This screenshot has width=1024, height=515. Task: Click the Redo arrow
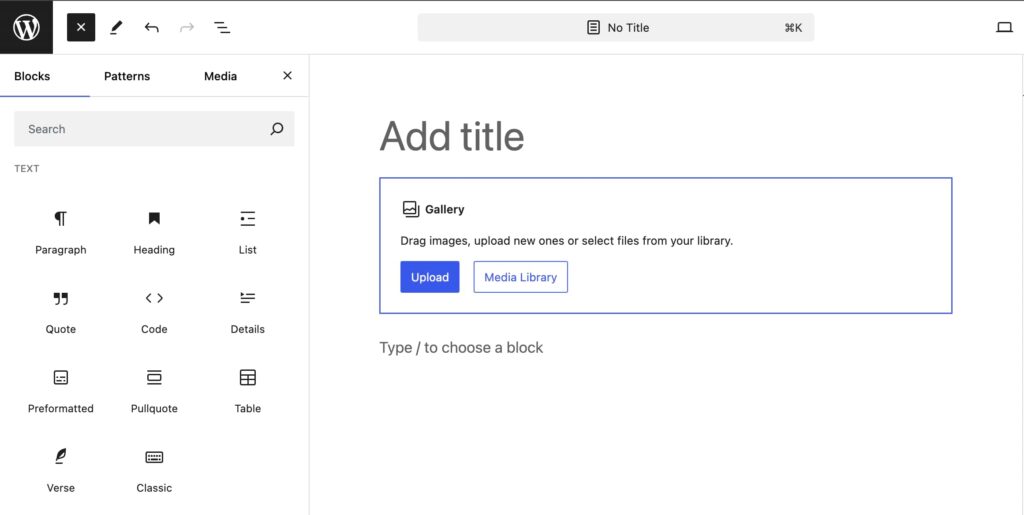coord(187,27)
